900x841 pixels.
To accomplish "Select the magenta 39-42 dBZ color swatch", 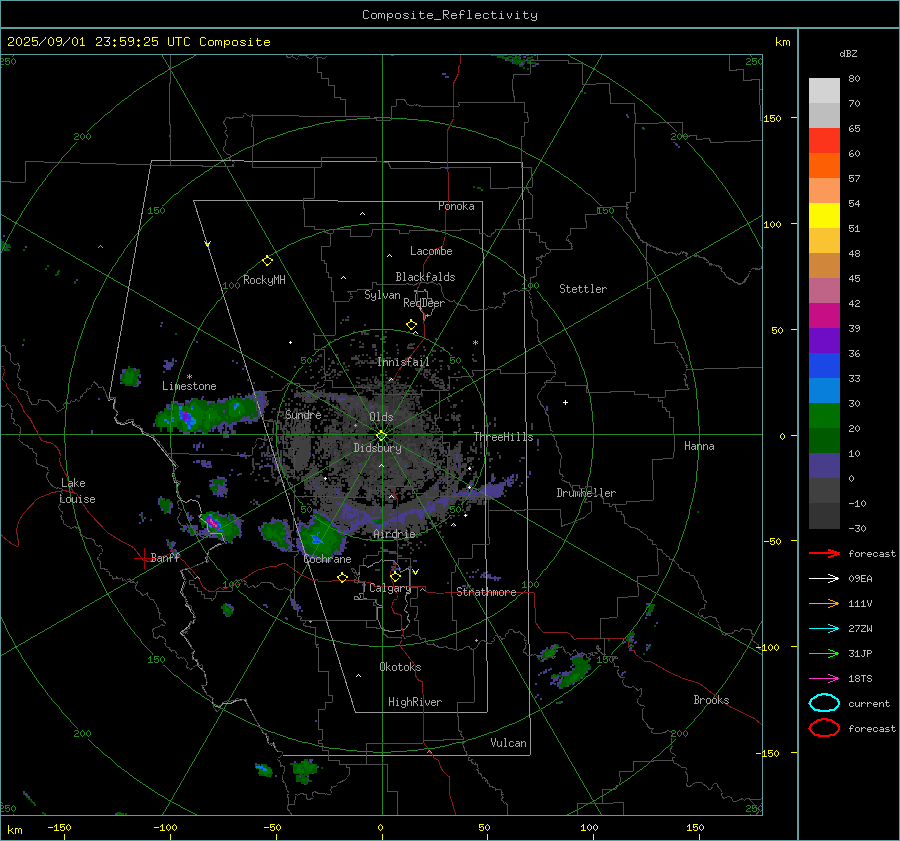I will 824,316.
